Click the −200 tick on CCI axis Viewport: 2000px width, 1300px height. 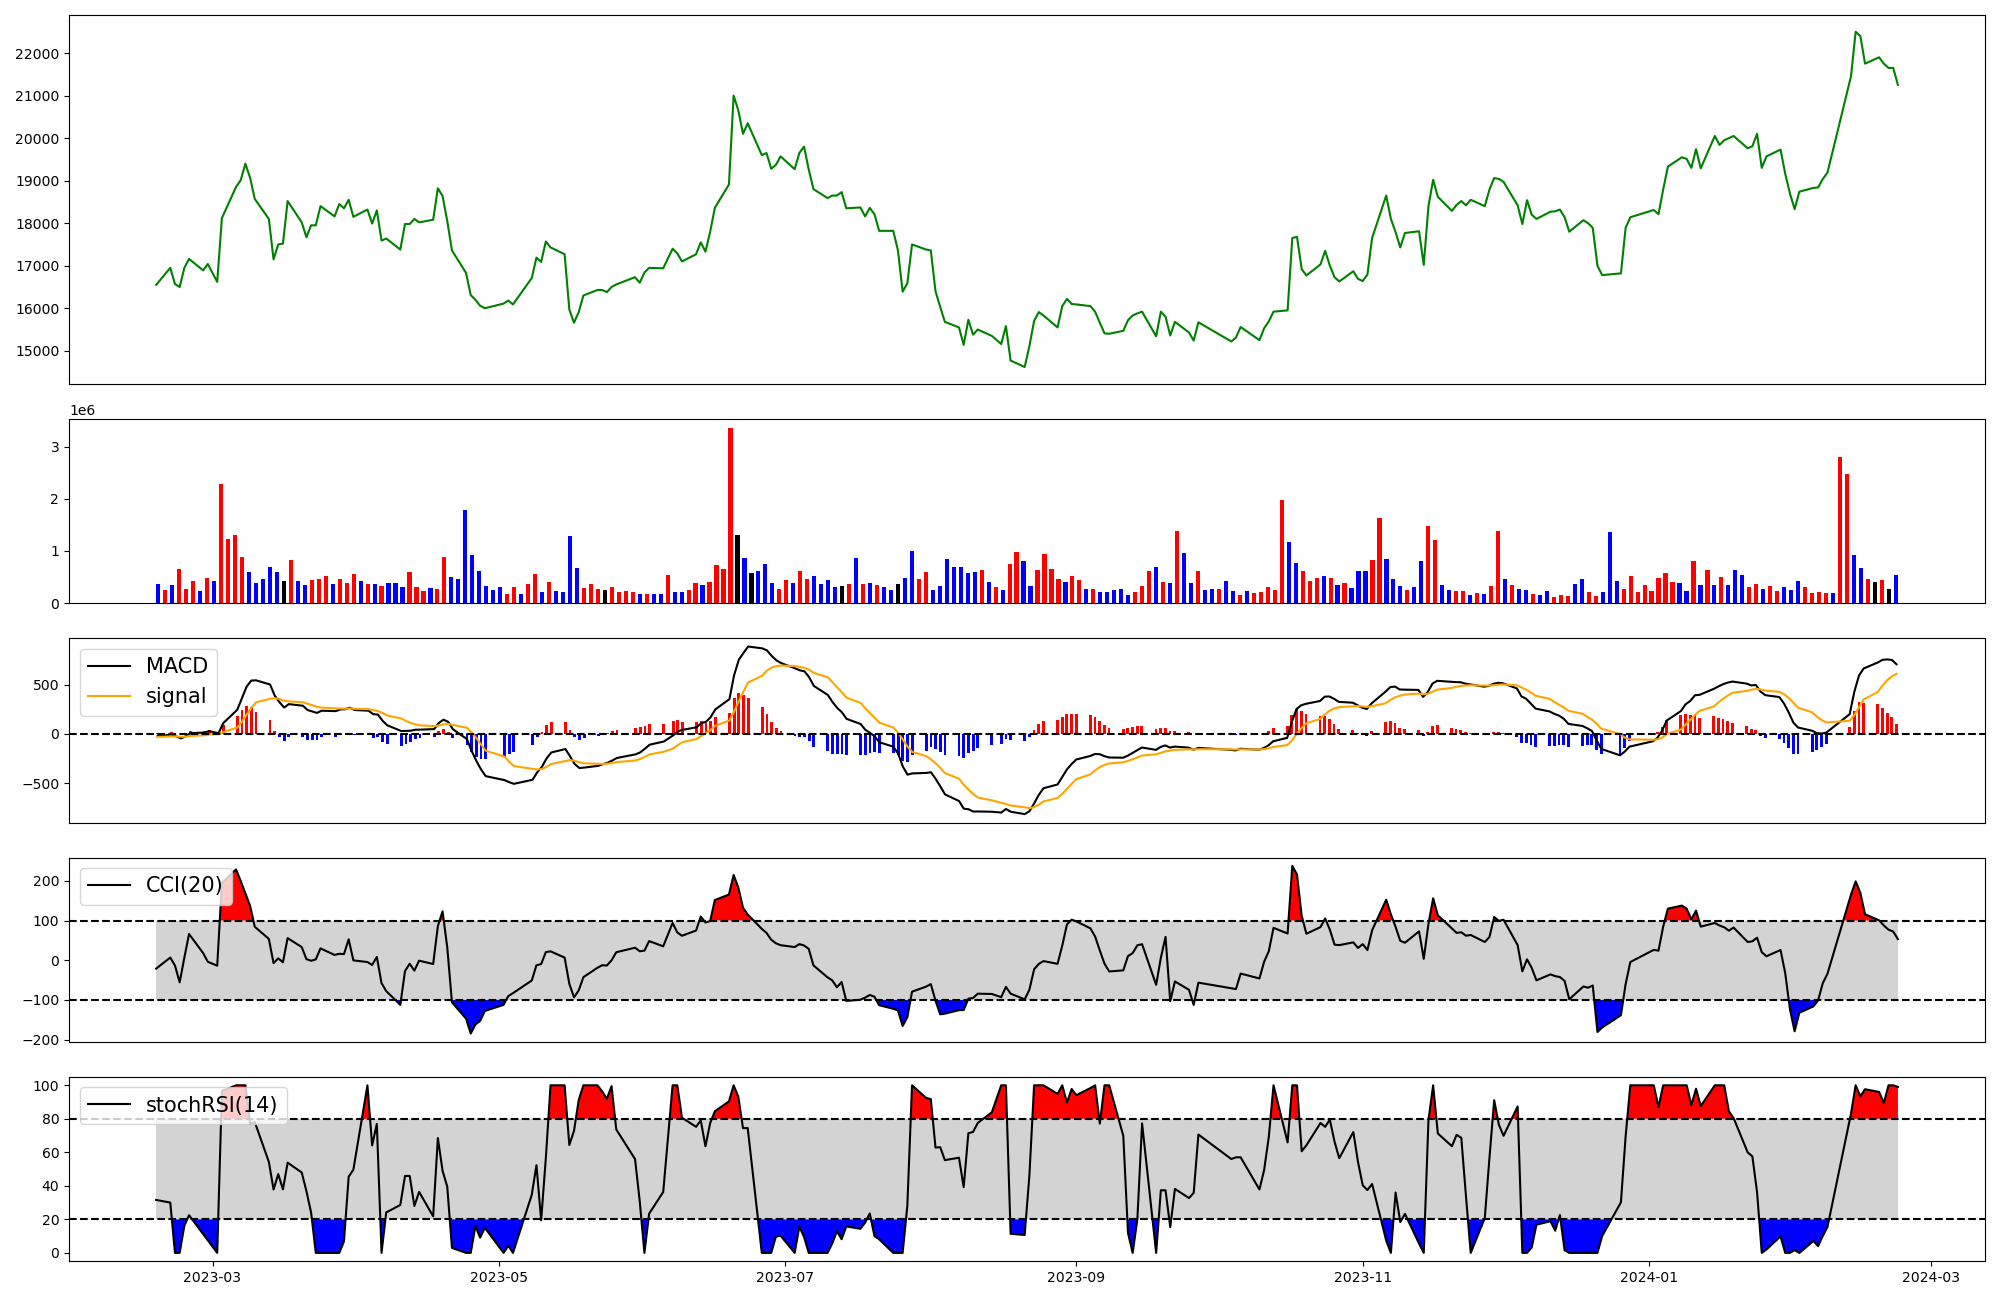click(x=42, y=1040)
